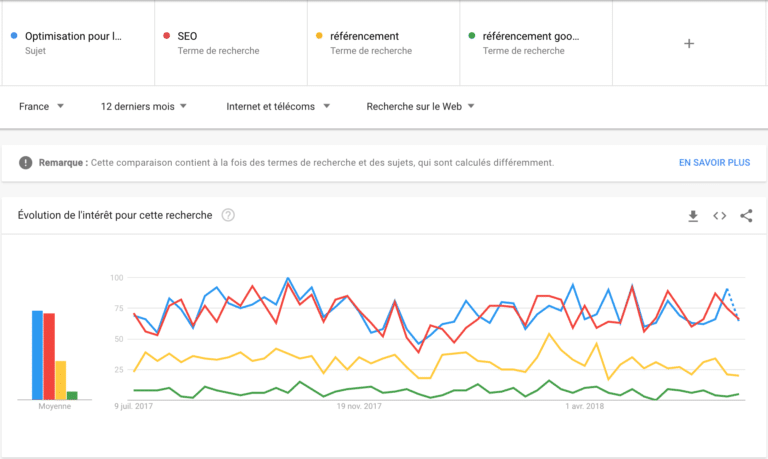The height and width of the screenshot is (459, 768).
Task: Click the EN SAVOIR PLUS link
Action: [714, 162]
